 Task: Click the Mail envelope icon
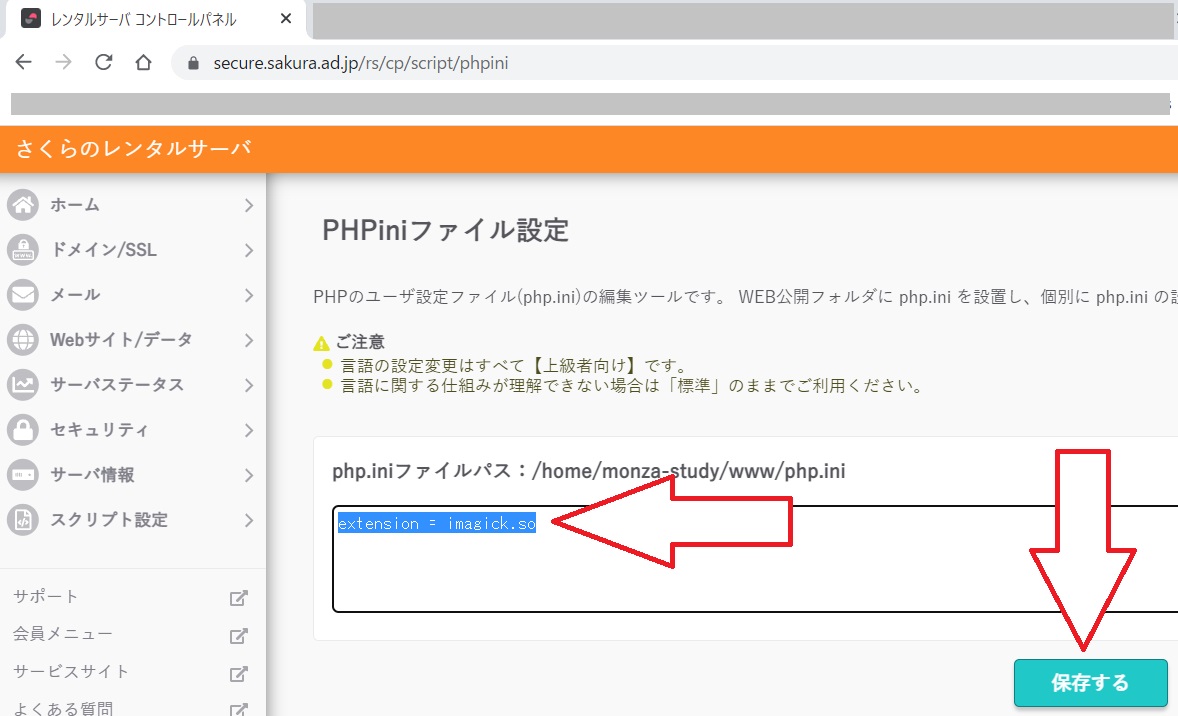pos(23,295)
